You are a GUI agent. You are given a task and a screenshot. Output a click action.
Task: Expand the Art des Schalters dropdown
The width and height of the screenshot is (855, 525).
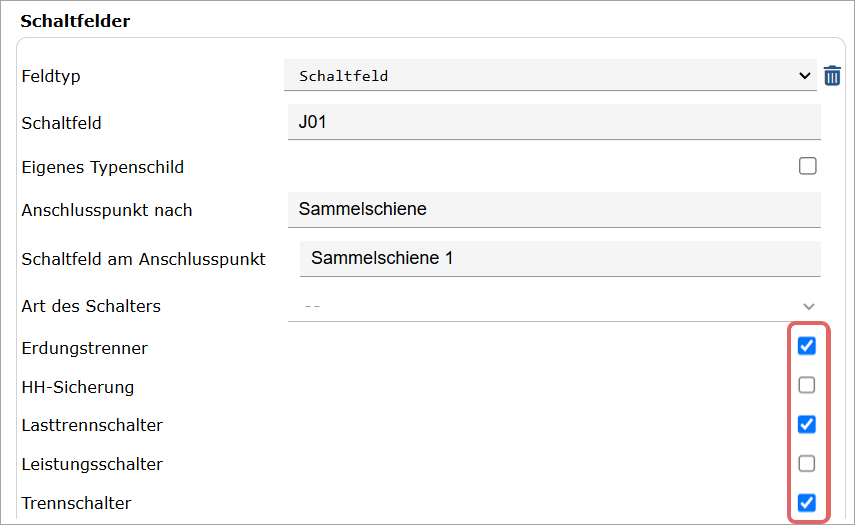click(554, 306)
